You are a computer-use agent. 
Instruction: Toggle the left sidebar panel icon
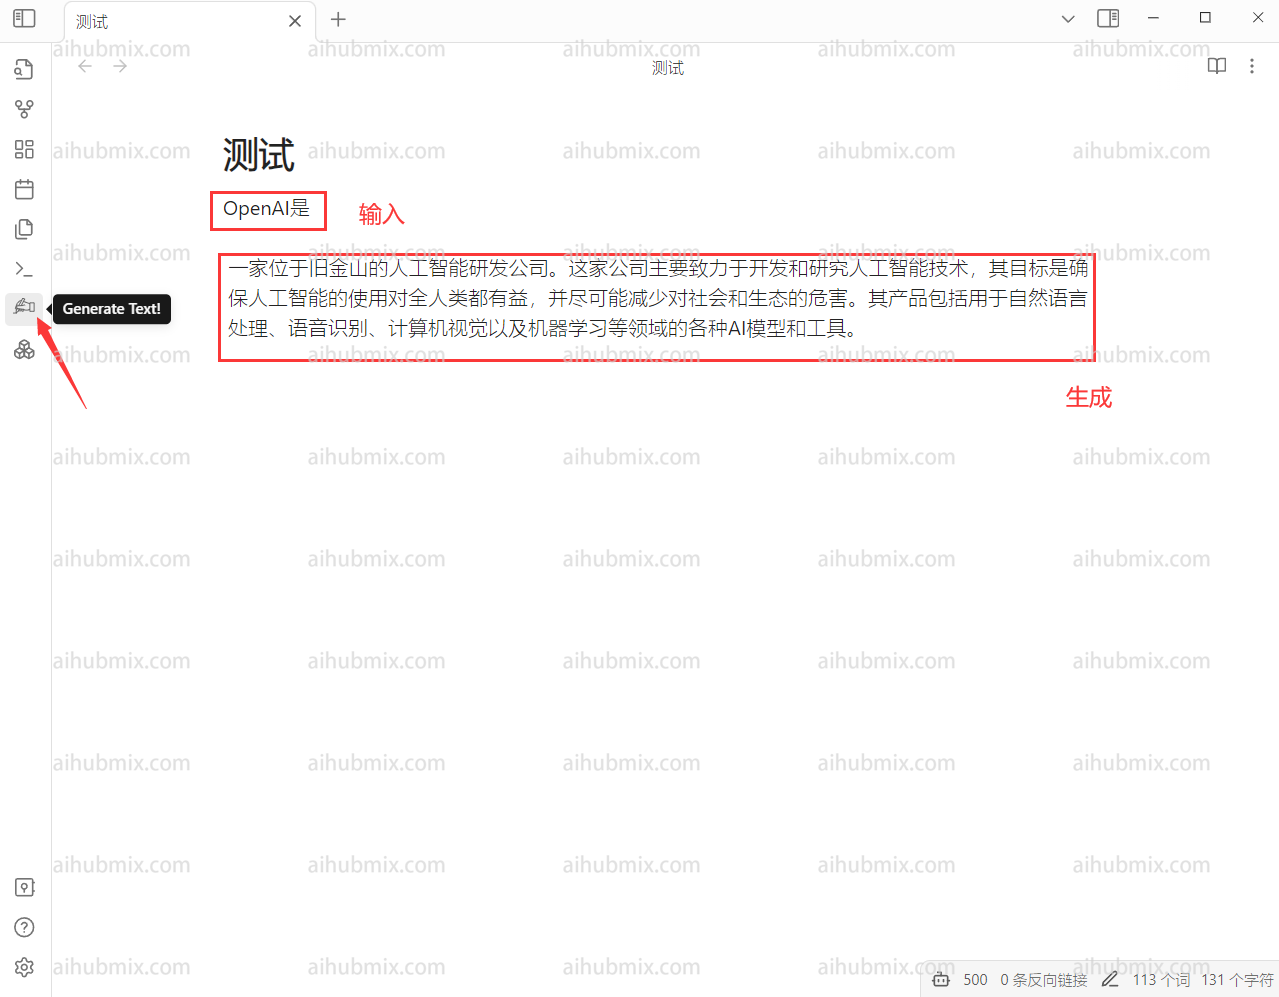(x=25, y=18)
